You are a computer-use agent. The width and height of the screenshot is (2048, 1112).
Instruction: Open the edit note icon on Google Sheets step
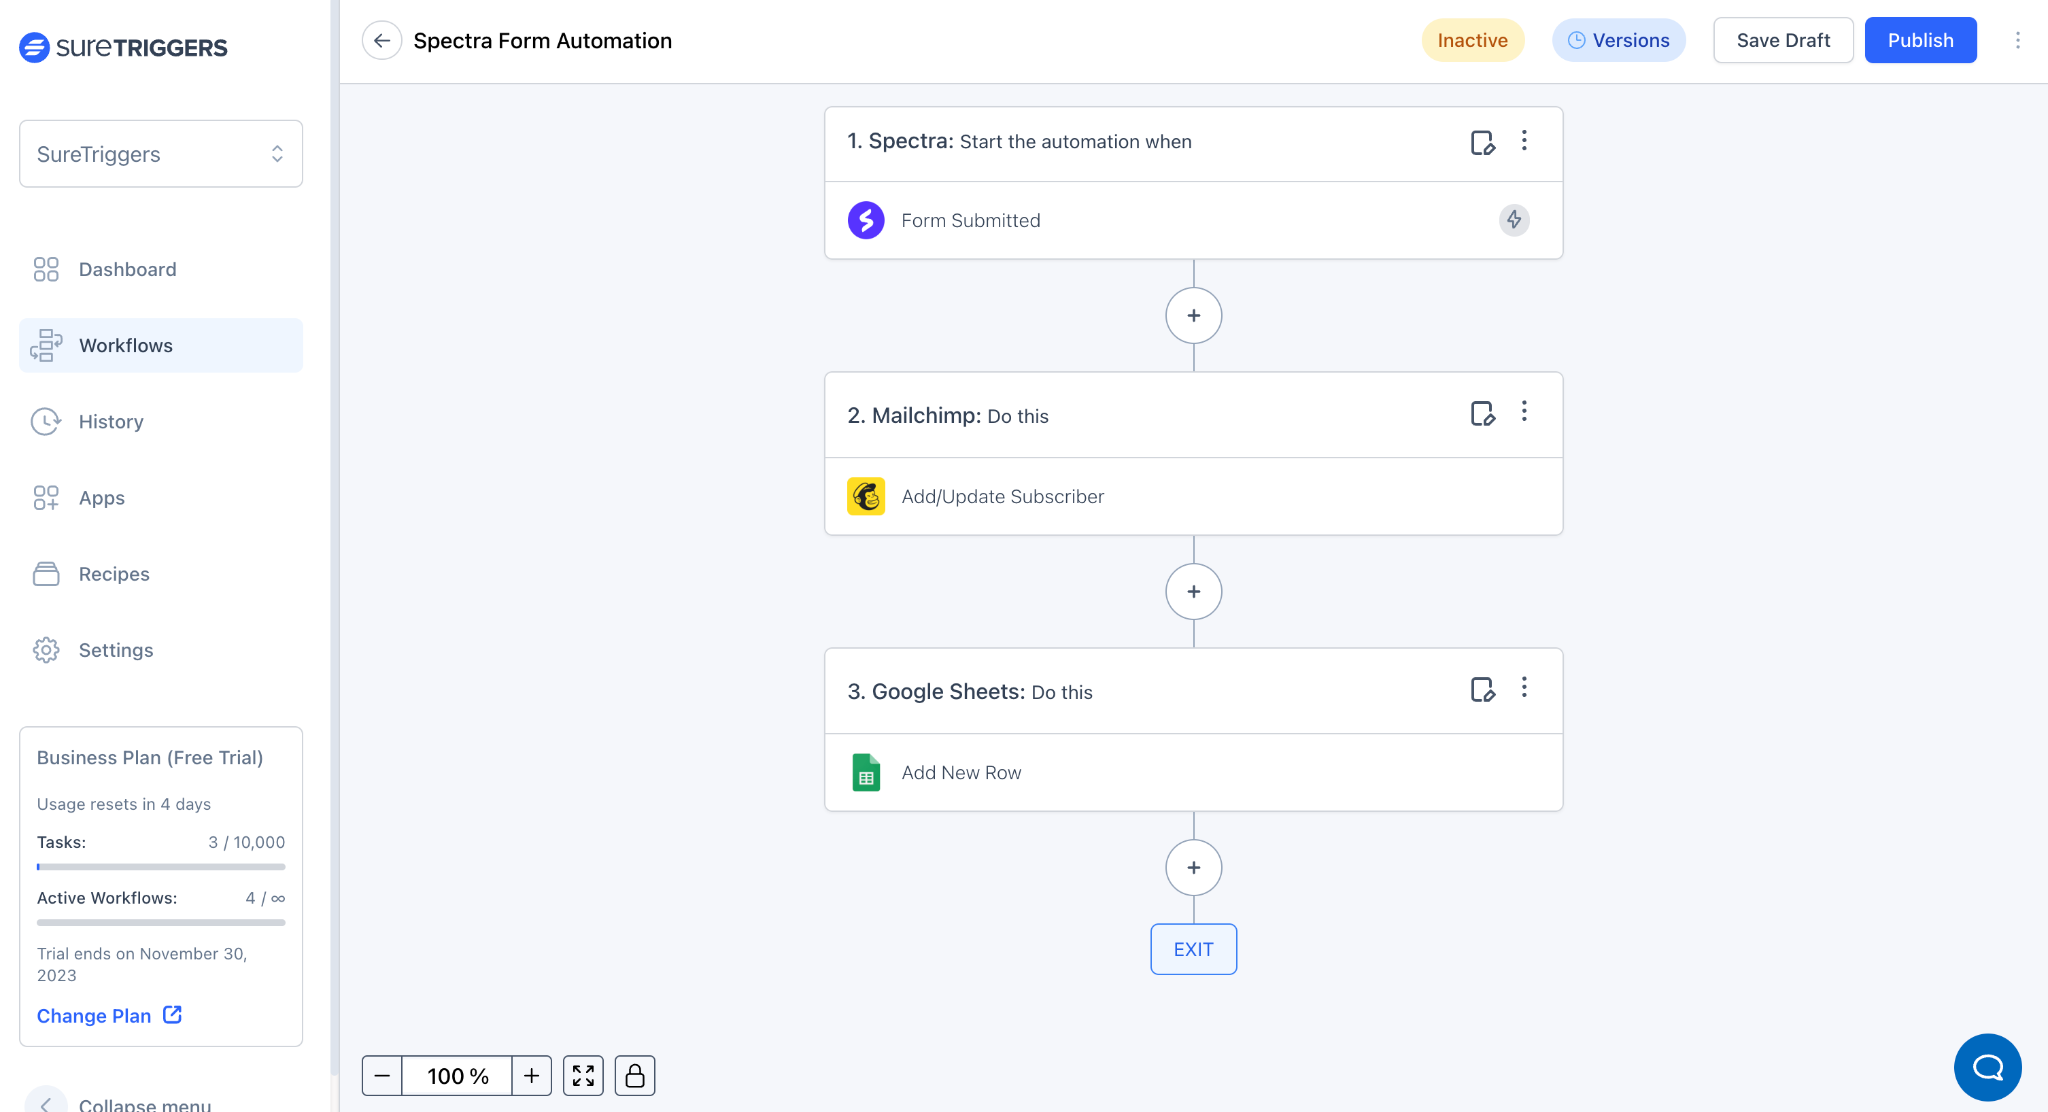(x=1482, y=689)
